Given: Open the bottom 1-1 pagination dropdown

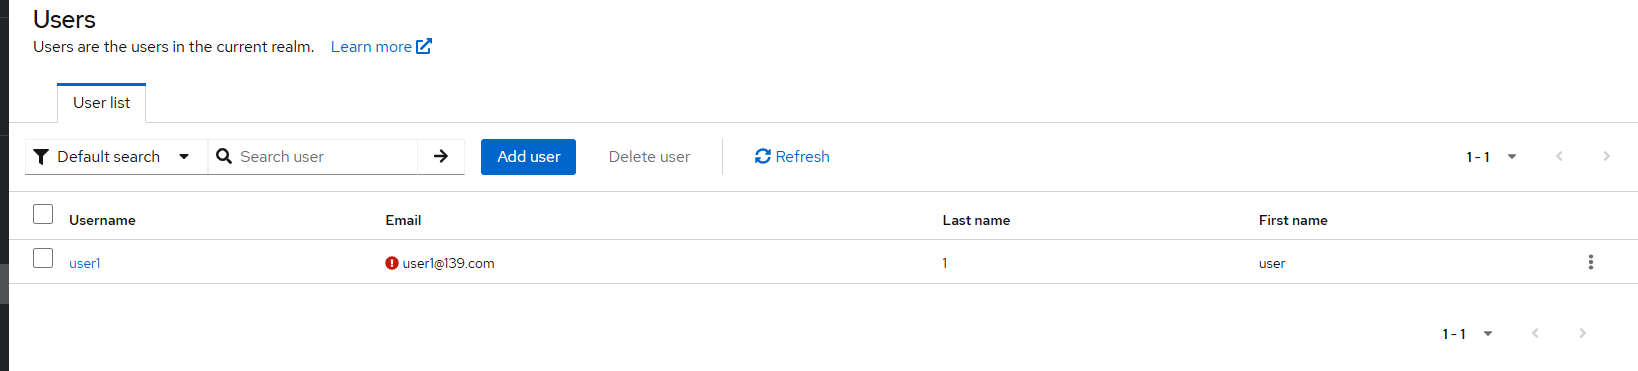Looking at the screenshot, I should tap(1467, 334).
